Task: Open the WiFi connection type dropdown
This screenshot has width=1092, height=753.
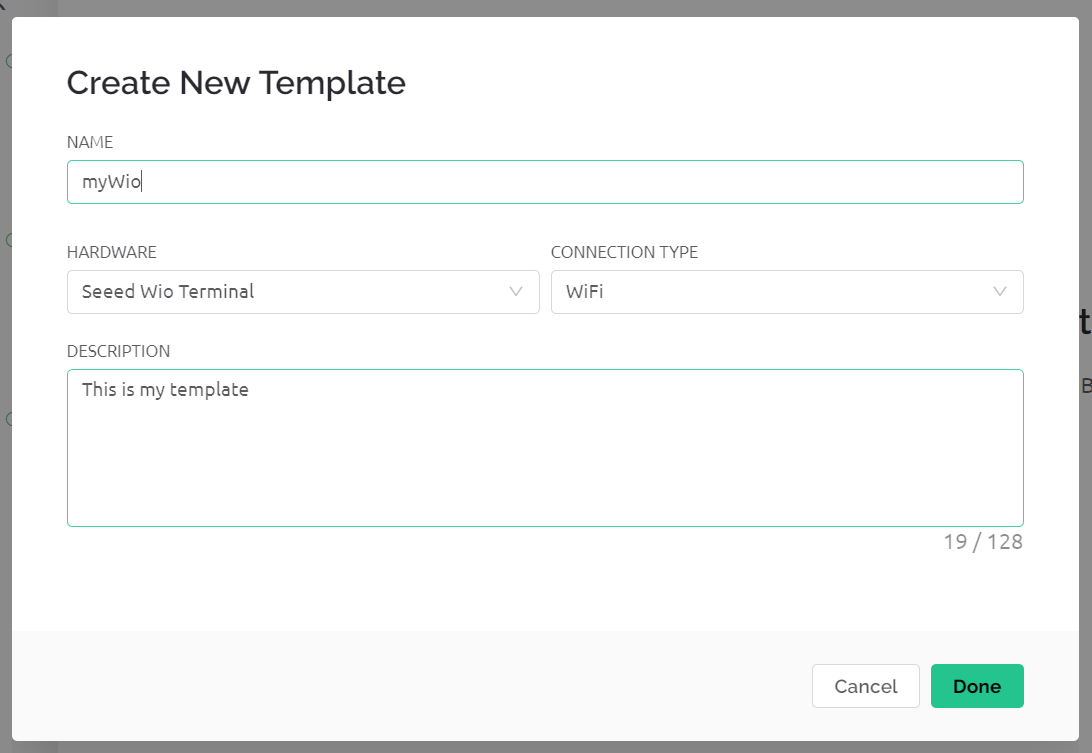Action: (x=787, y=292)
